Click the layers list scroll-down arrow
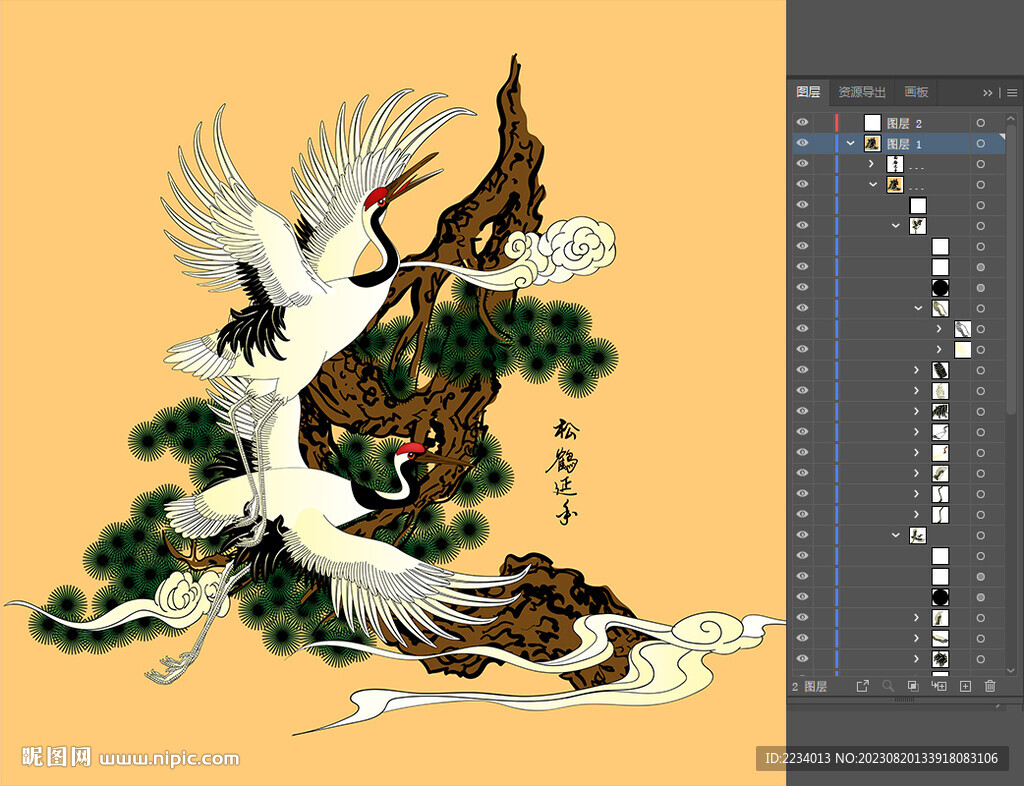 tap(1012, 670)
